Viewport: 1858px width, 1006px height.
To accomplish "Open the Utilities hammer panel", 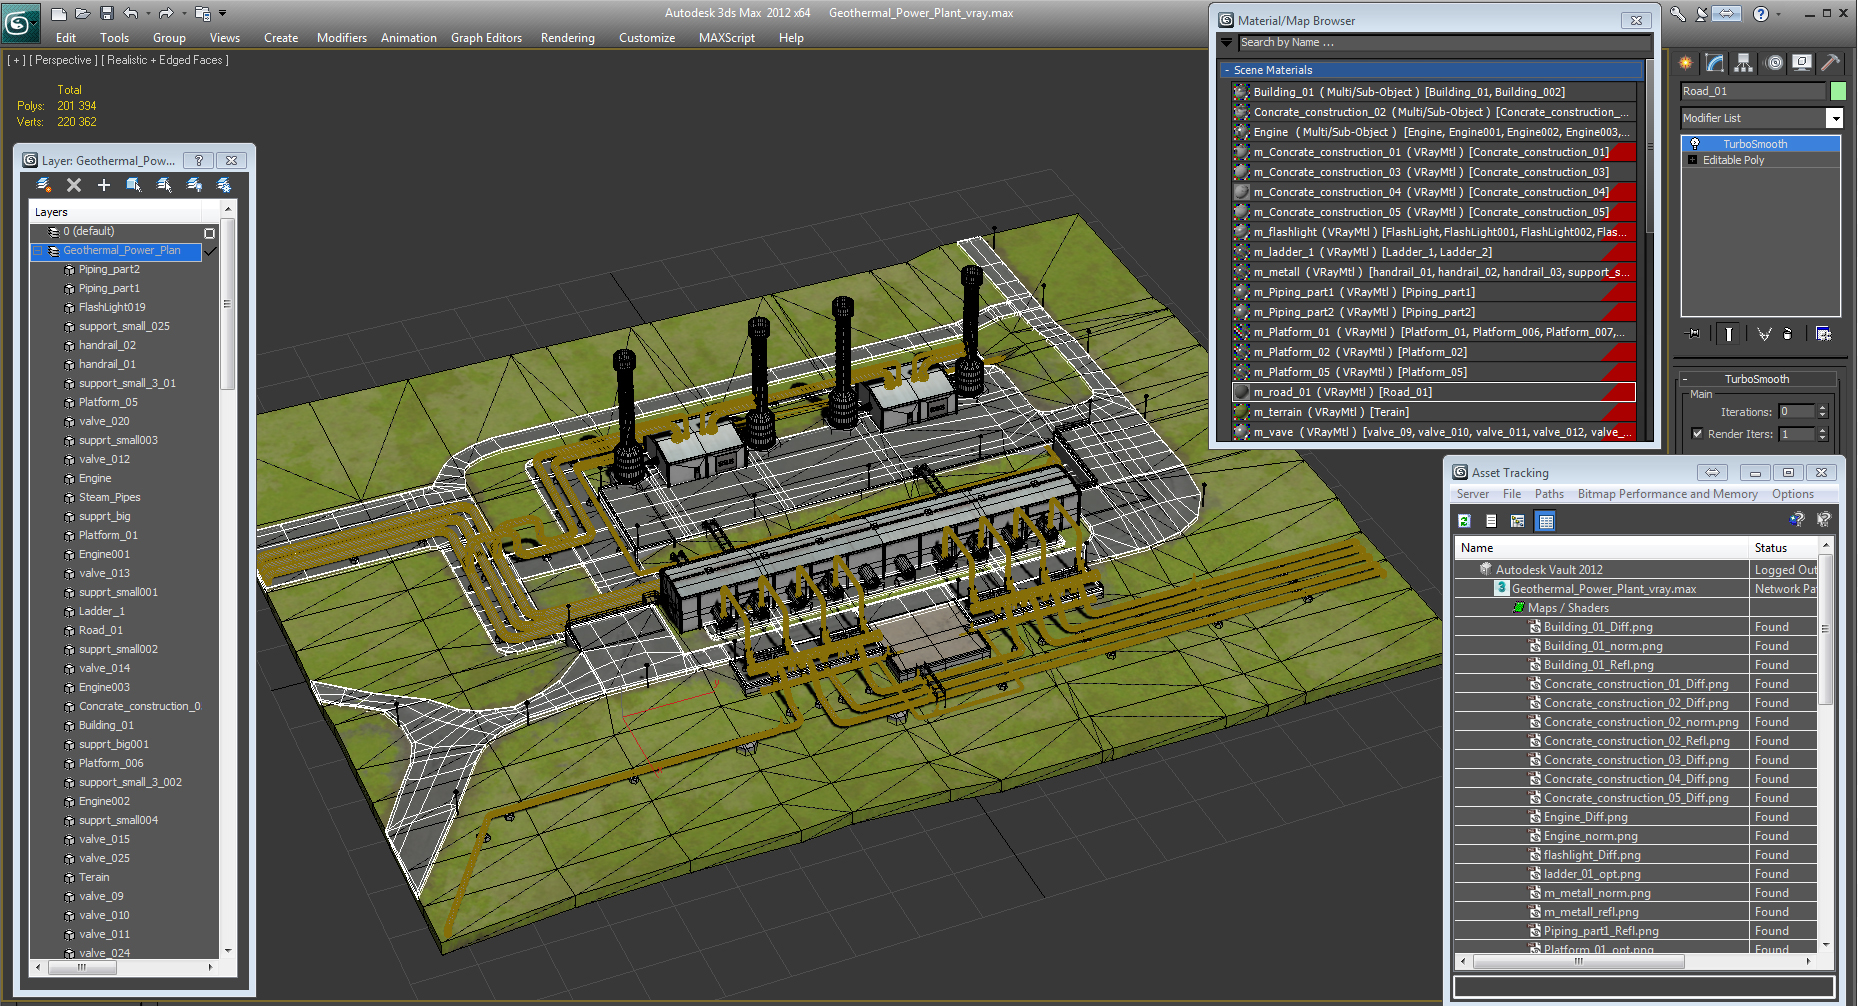I will (x=1831, y=62).
